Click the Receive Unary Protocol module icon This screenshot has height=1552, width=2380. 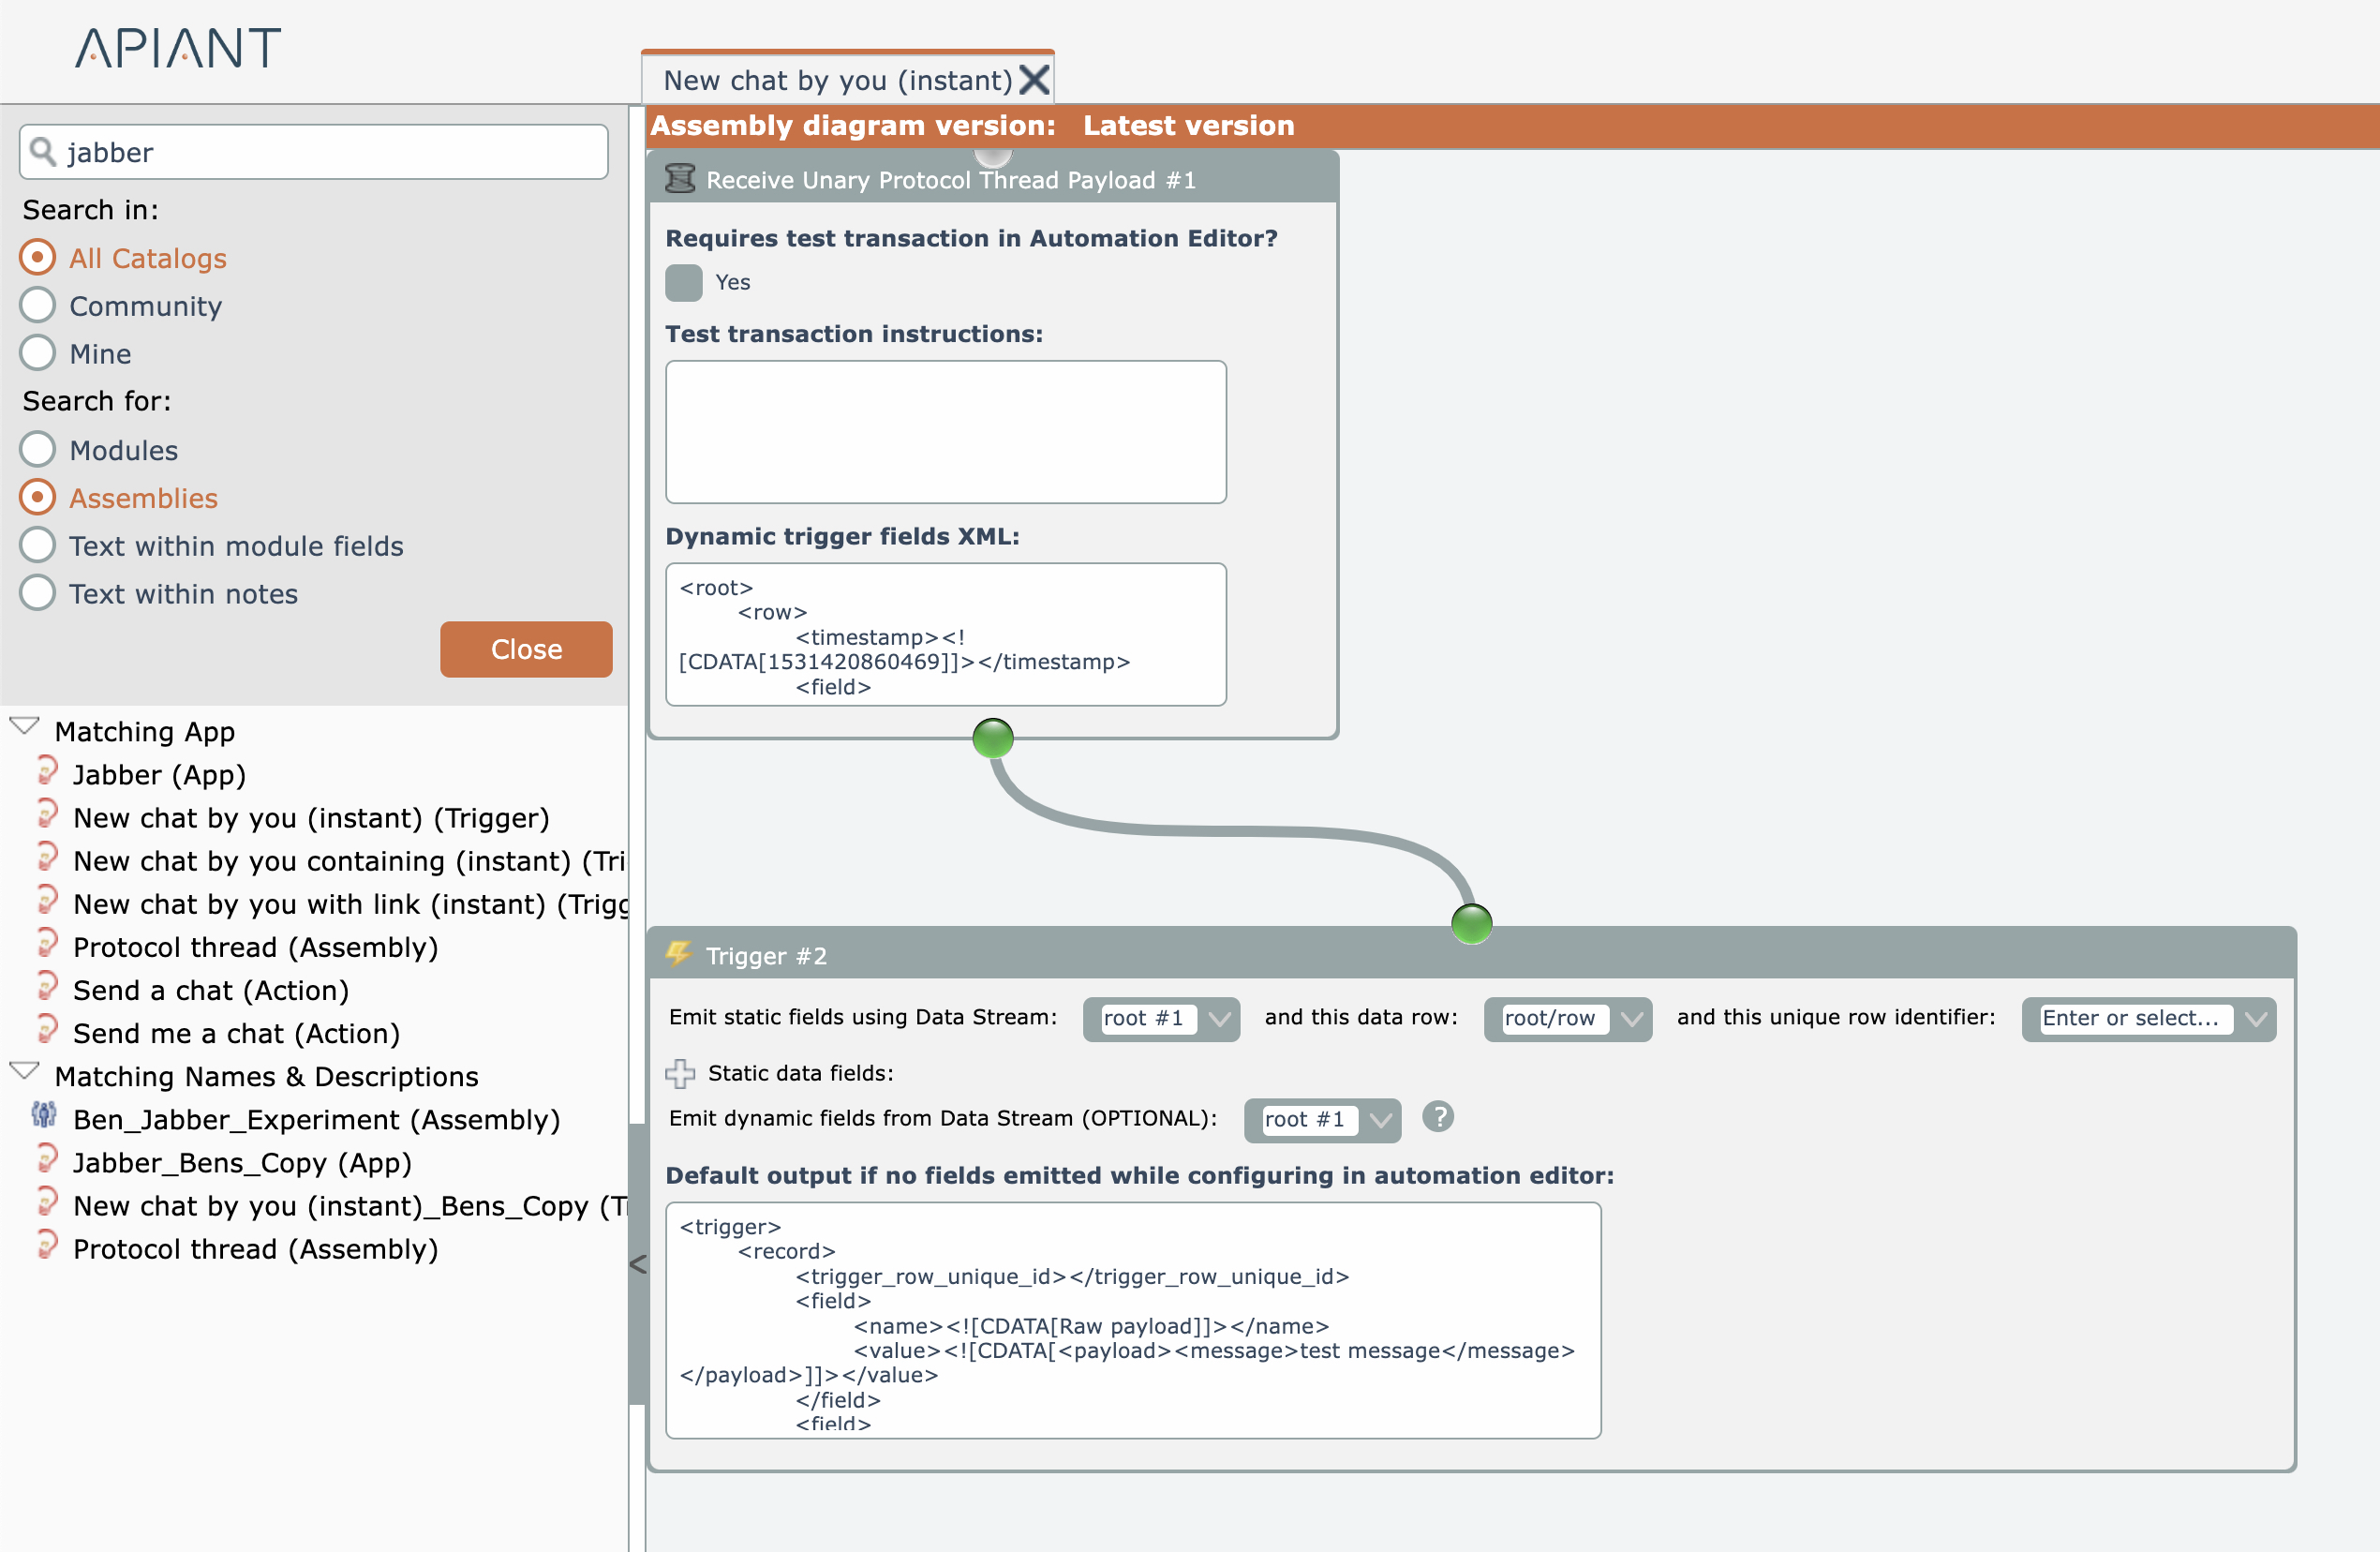pyautogui.click(x=680, y=179)
